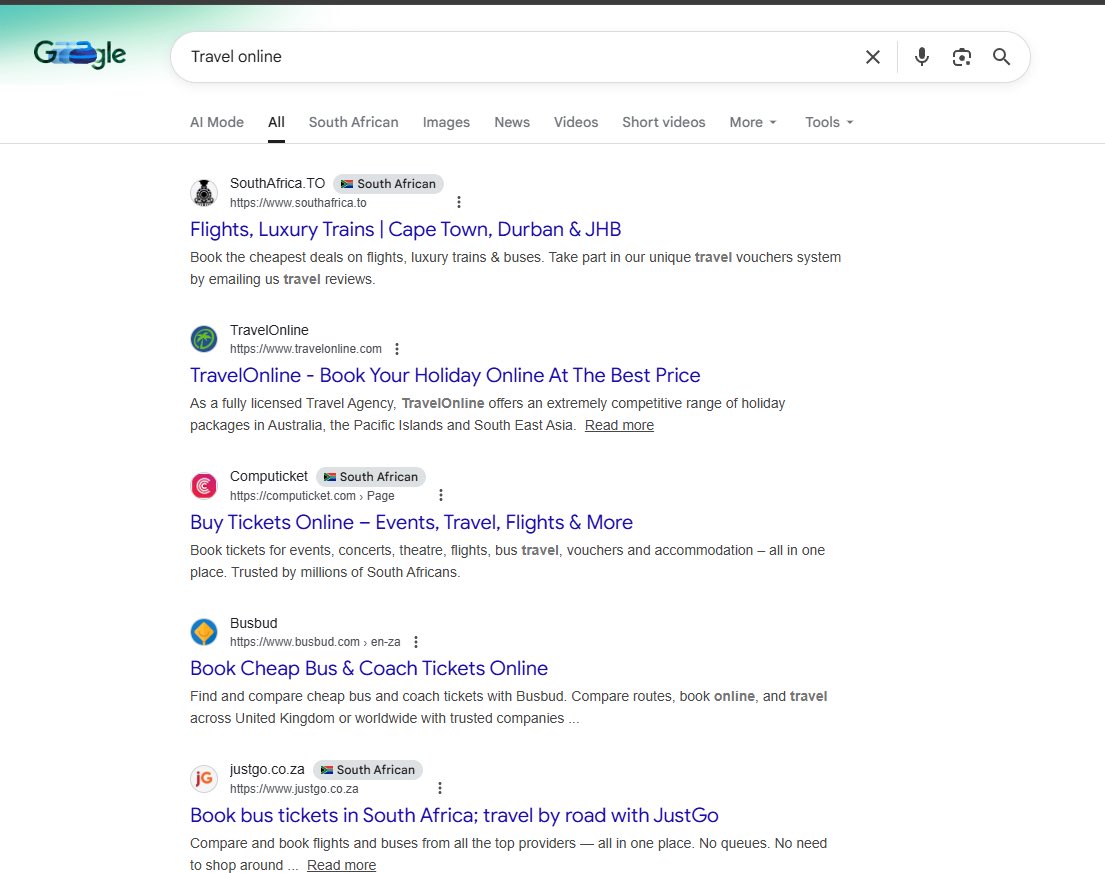Click the justgo.co.za site name
This screenshot has height=873, width=1105.
[x=267, y=769]
